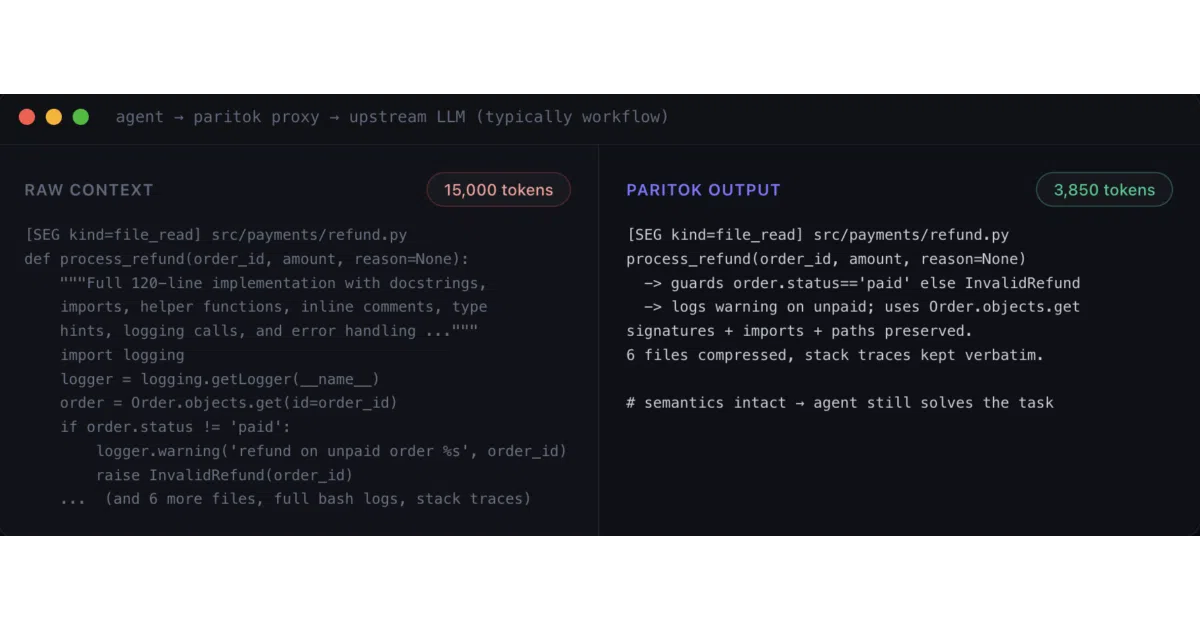1200x630 pixels.
Task: Click the 'Full 120-line implementation' docstring line
Action: (x=273, y=283)
